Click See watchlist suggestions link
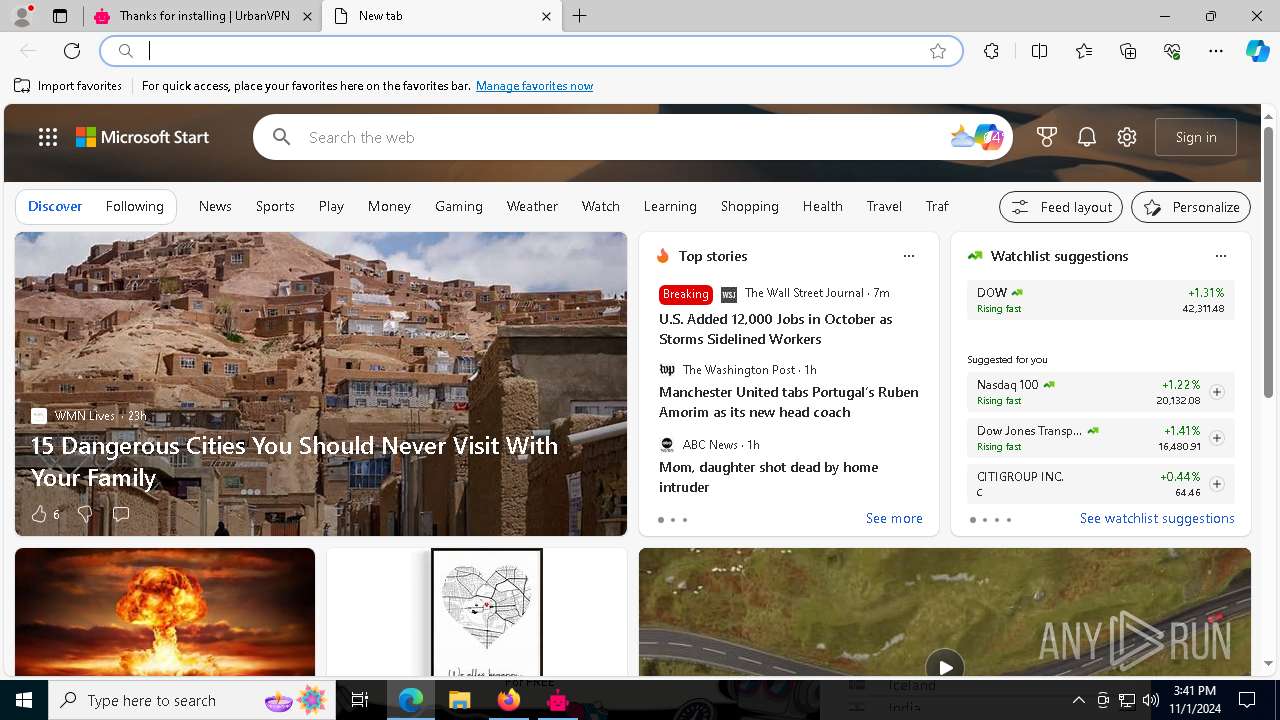The image size is (1280, 720). [1157, 518]
